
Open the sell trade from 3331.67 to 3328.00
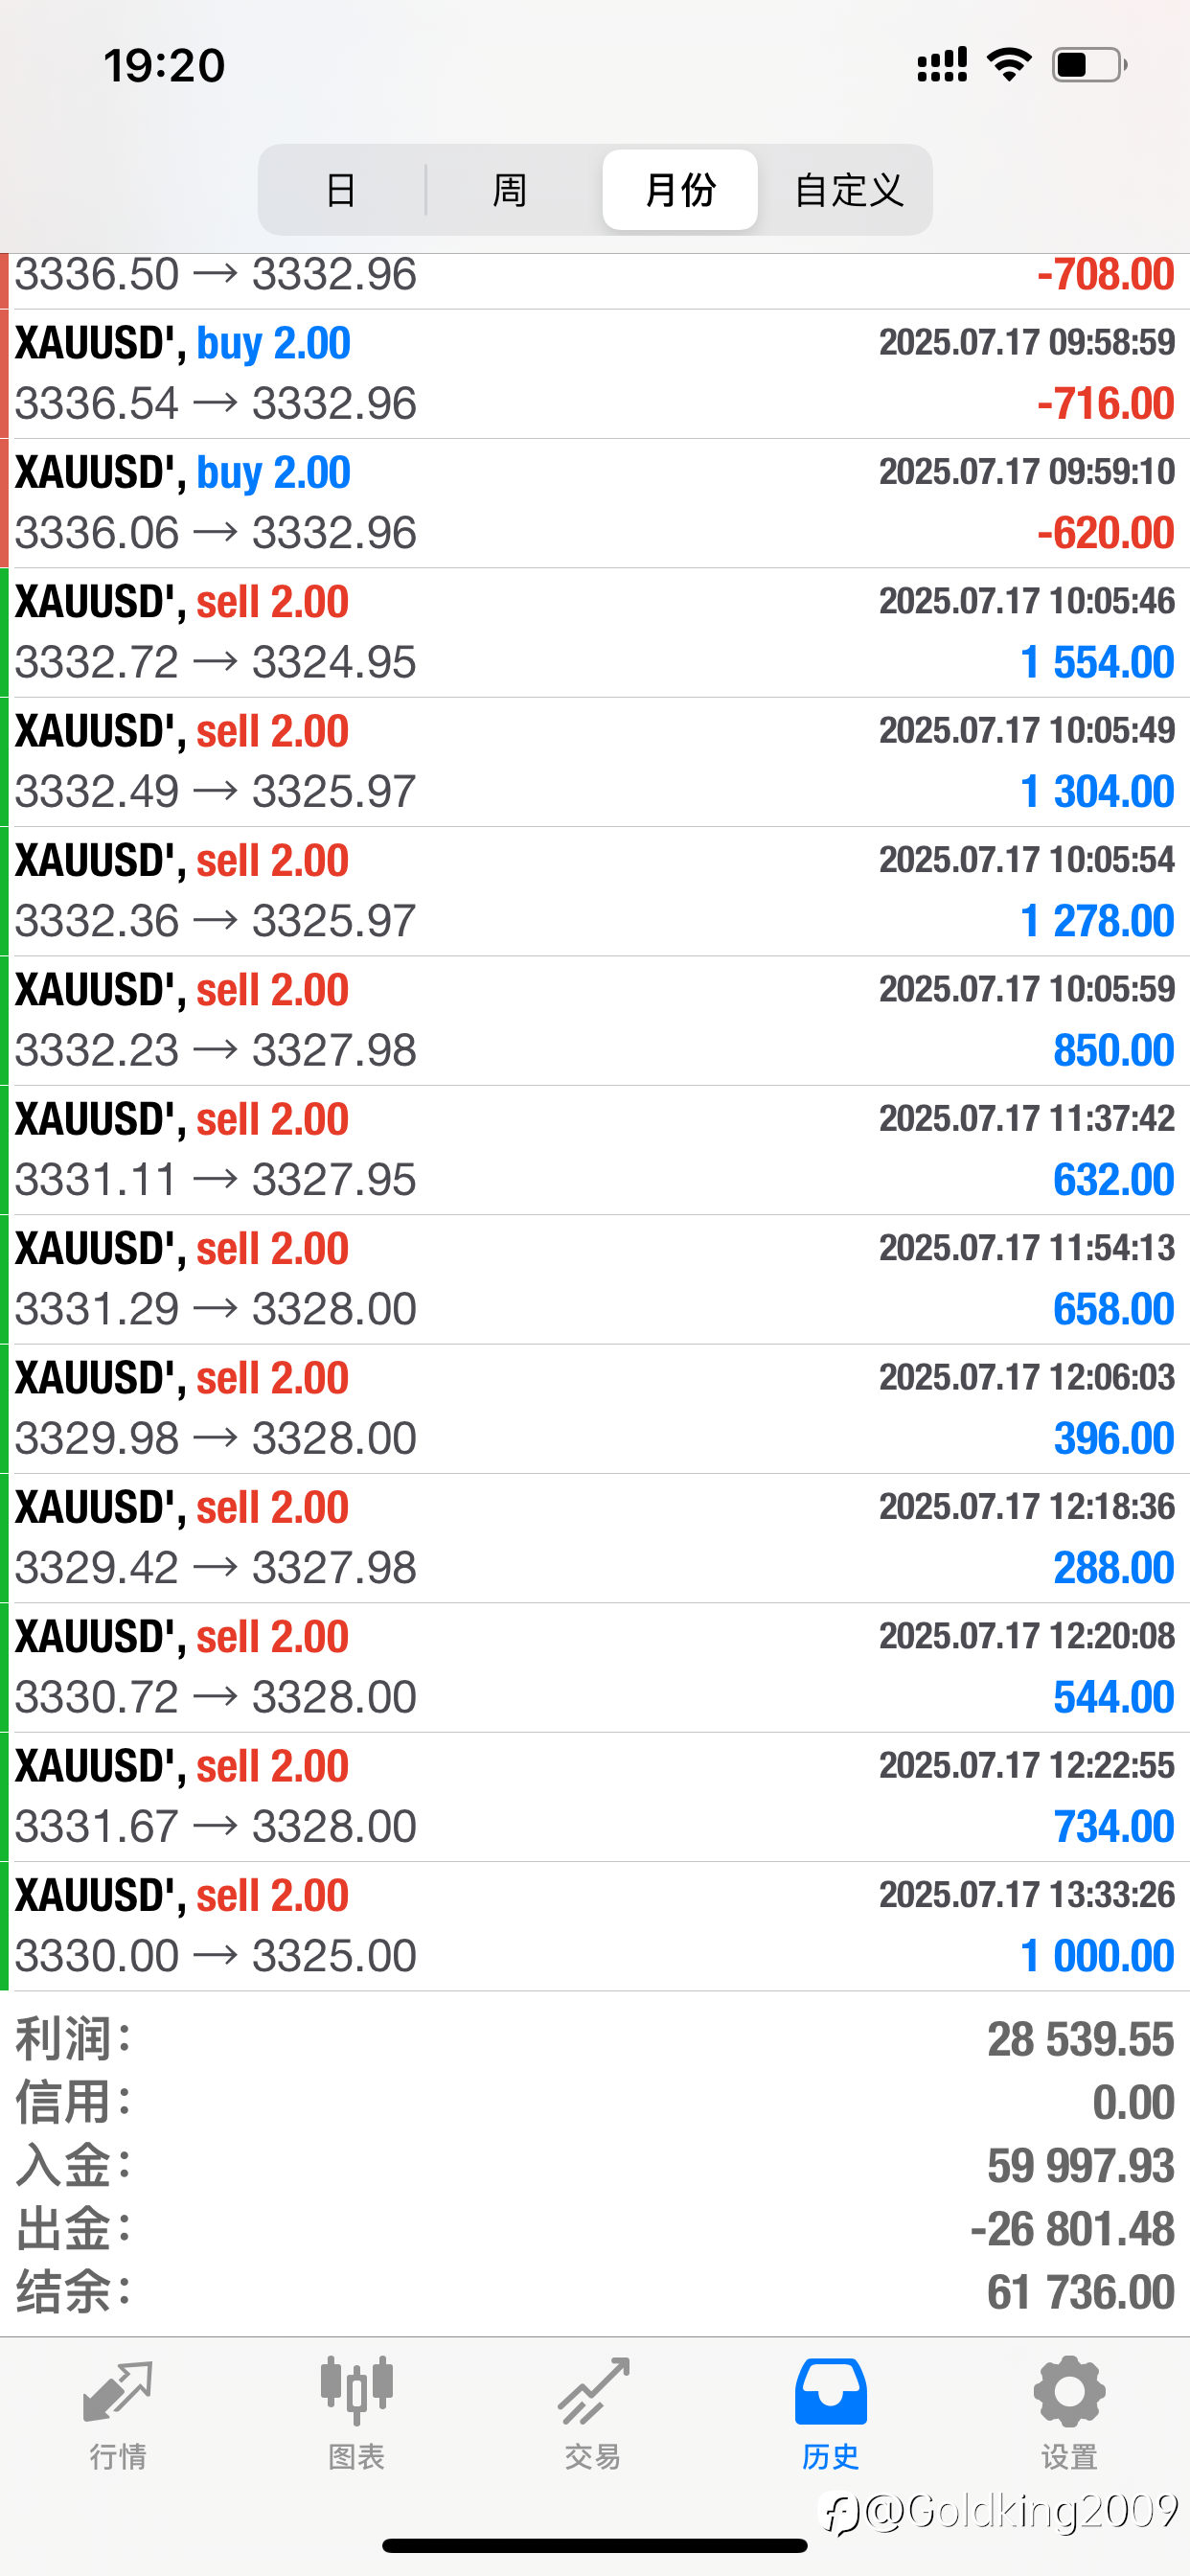(x=595, y=1797)
